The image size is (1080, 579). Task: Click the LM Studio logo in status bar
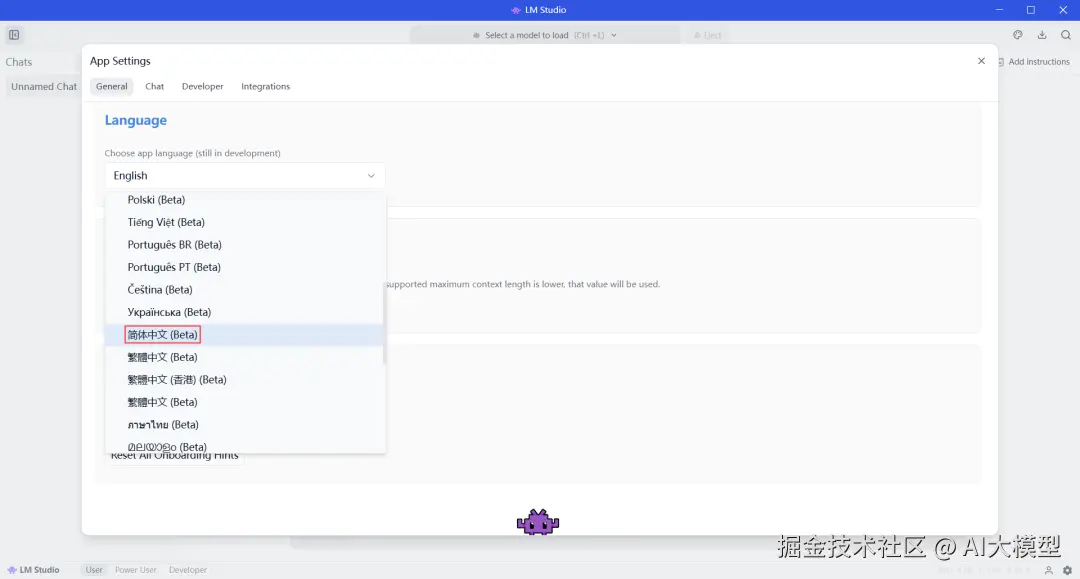click(33, 570)
